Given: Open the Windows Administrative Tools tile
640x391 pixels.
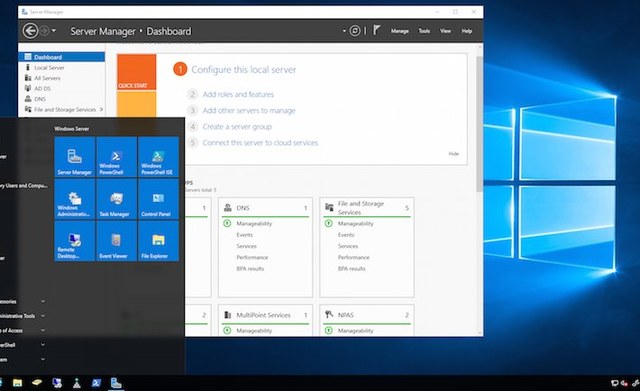Looking at the screenshot, I should 75,199.
